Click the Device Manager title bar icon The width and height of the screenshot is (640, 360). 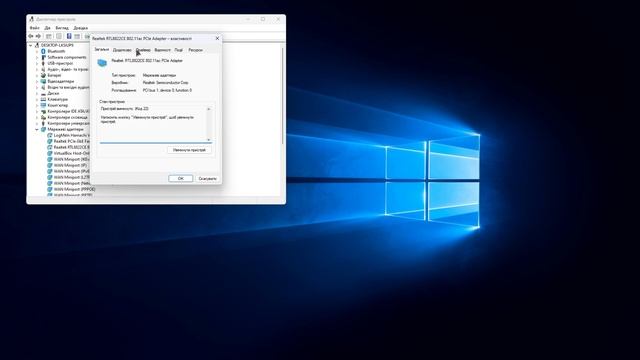click(31, 19)
